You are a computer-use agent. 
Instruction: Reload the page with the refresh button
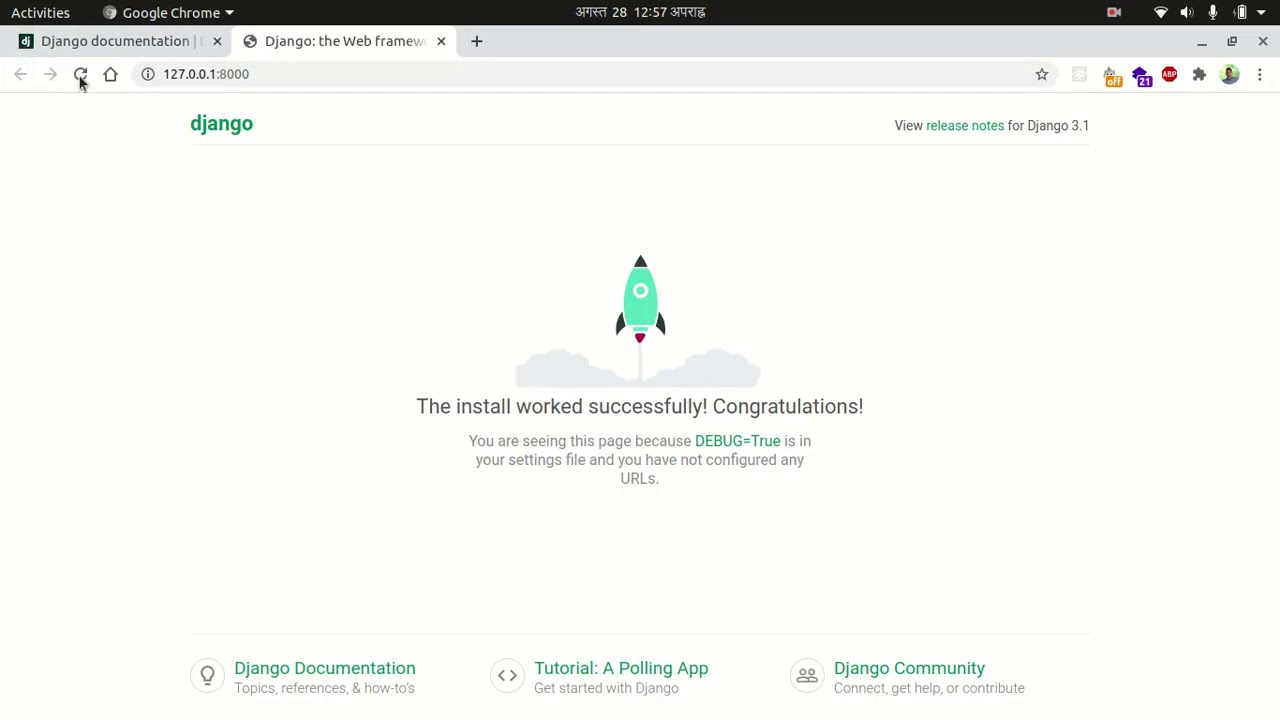80,74
